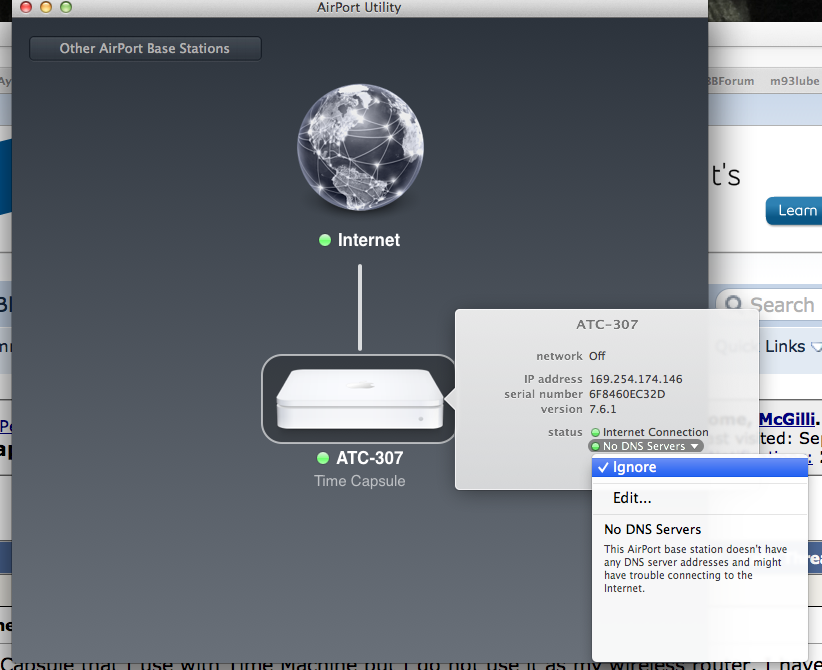Close the AirPort Utility window
Screen dimensions: 822x670
pyautogui.click(x=26, y=7)
